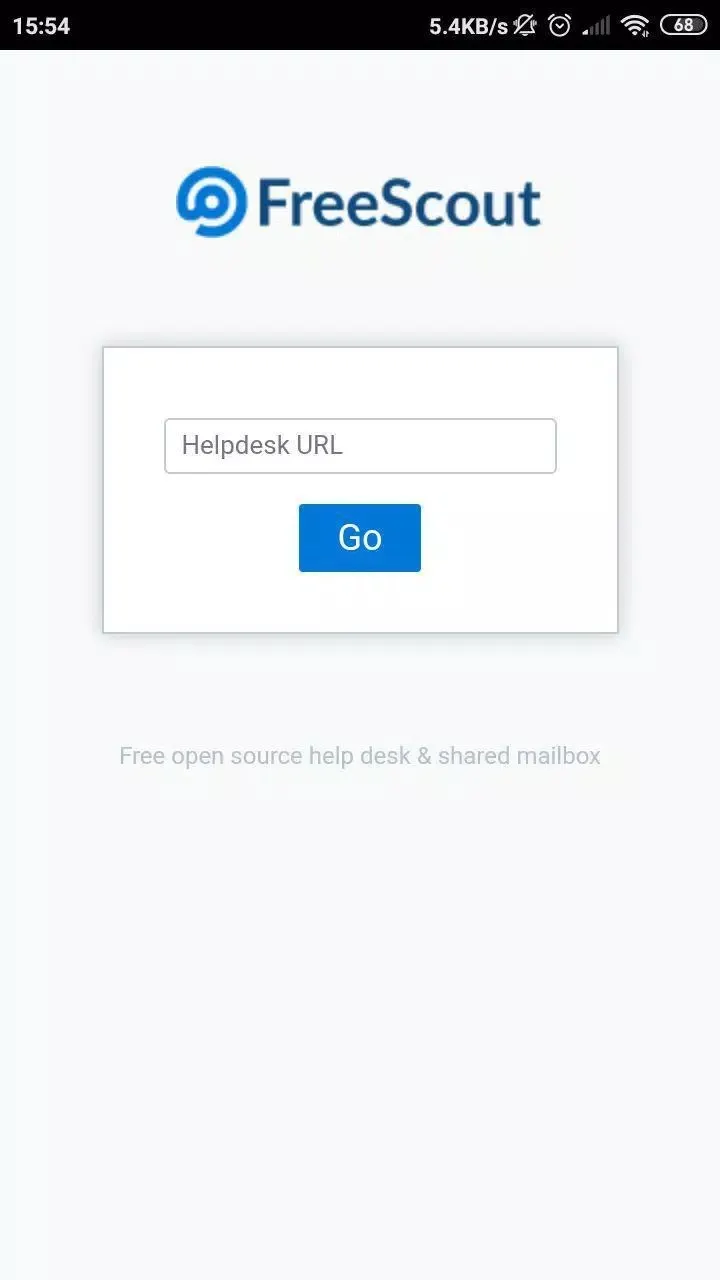Click empty card space above URL field
Viewport: 720px width, 1280px height.
click(360, 383)
